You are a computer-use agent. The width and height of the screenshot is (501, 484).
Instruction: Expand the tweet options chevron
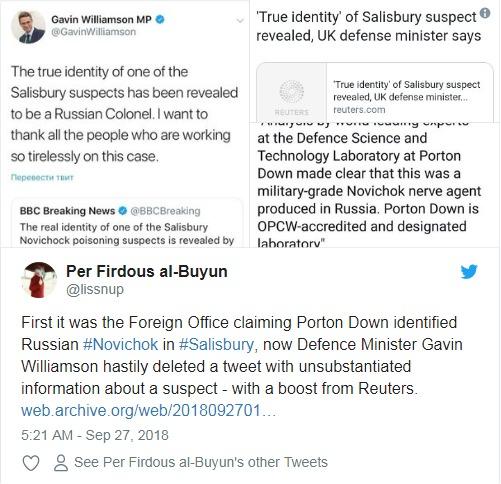coord(239,21)
